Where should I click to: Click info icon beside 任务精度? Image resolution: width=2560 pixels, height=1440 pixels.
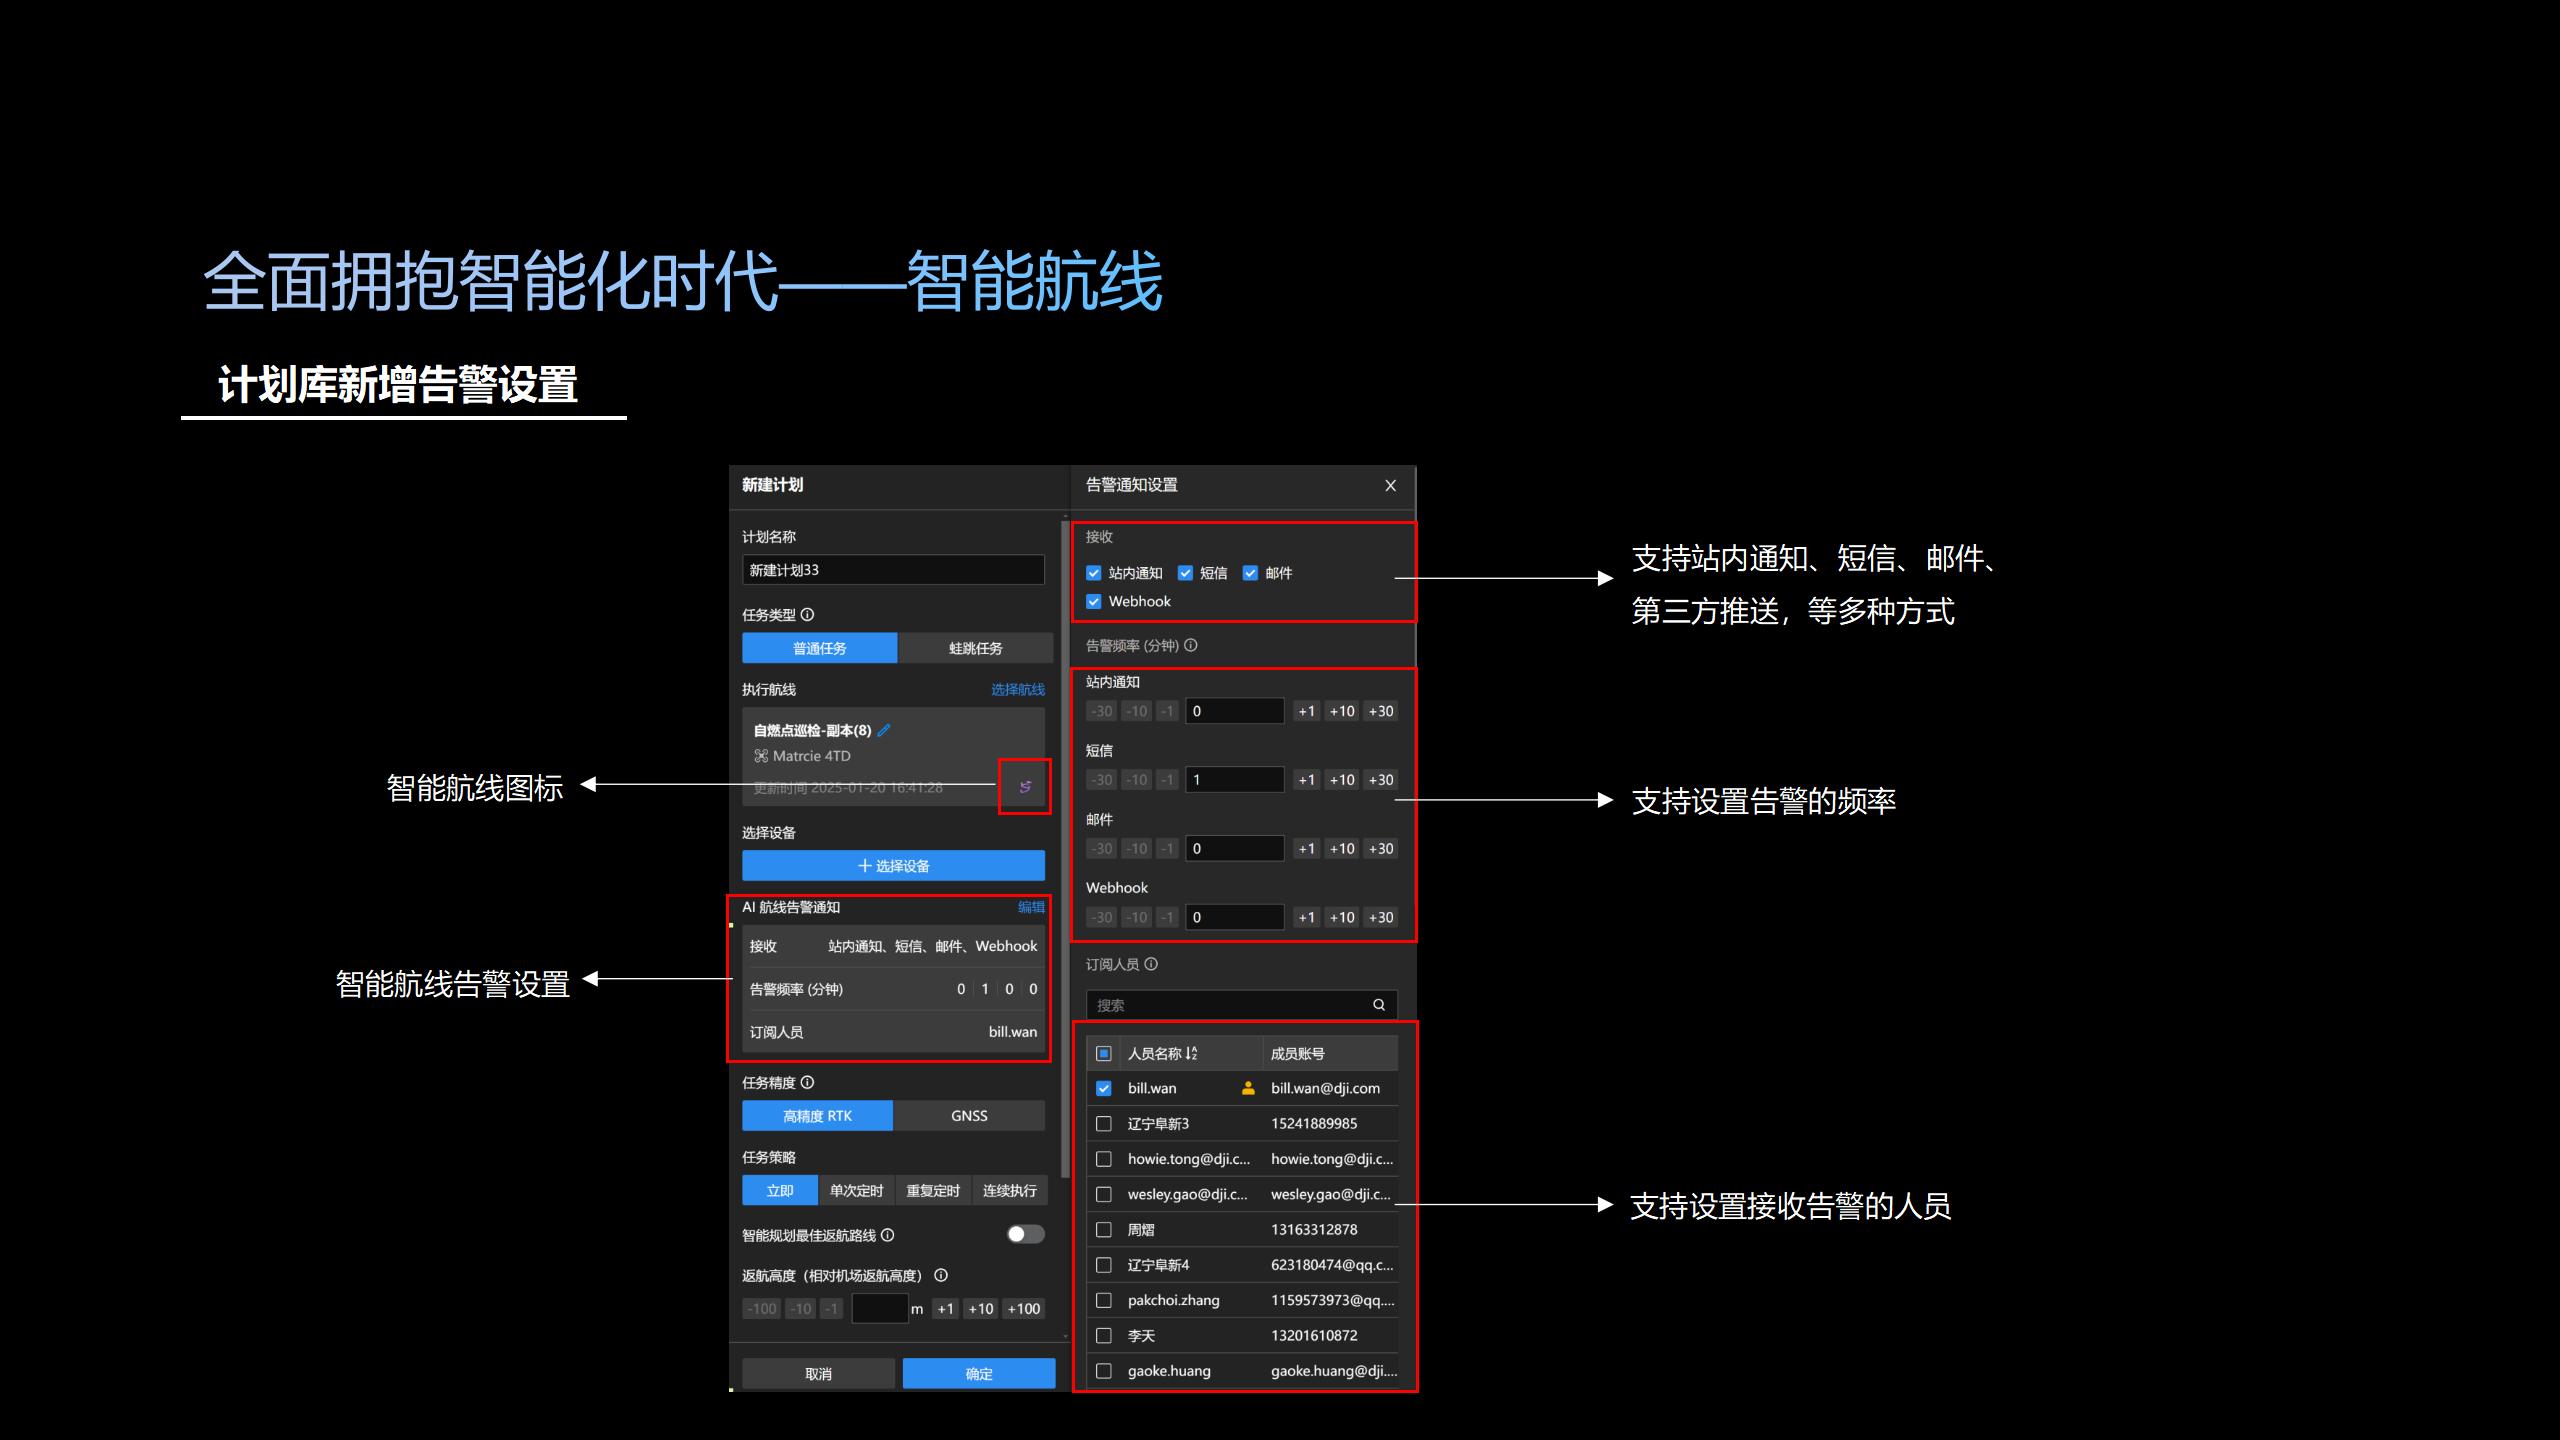[x=808, y=1083]
